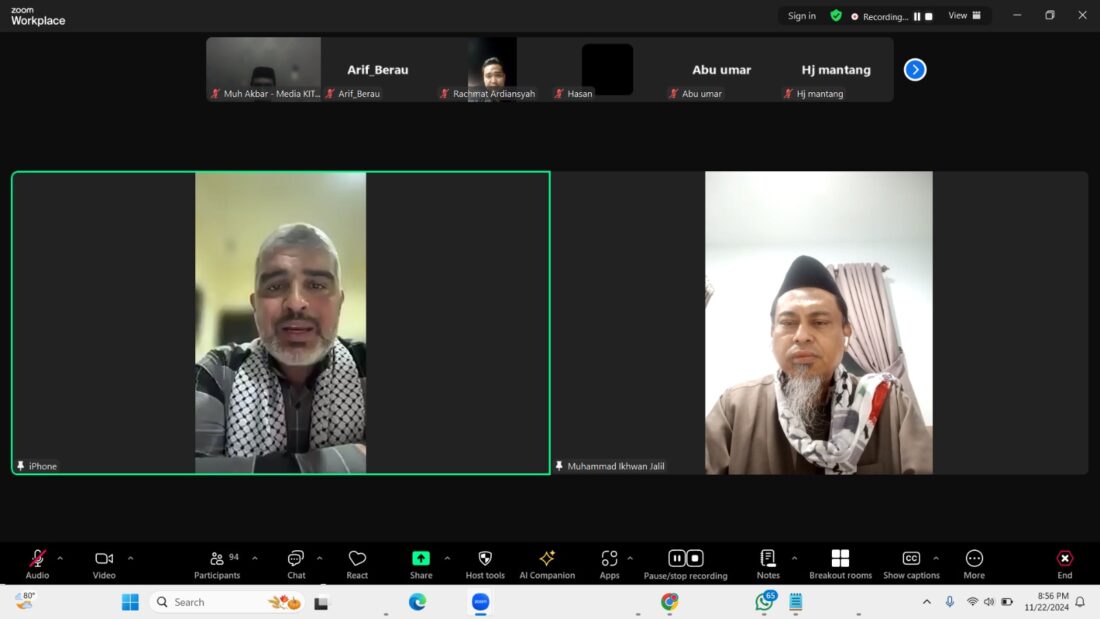Open Host tools shield icon
Viewport: 1100px width, 619px height.
485,564
